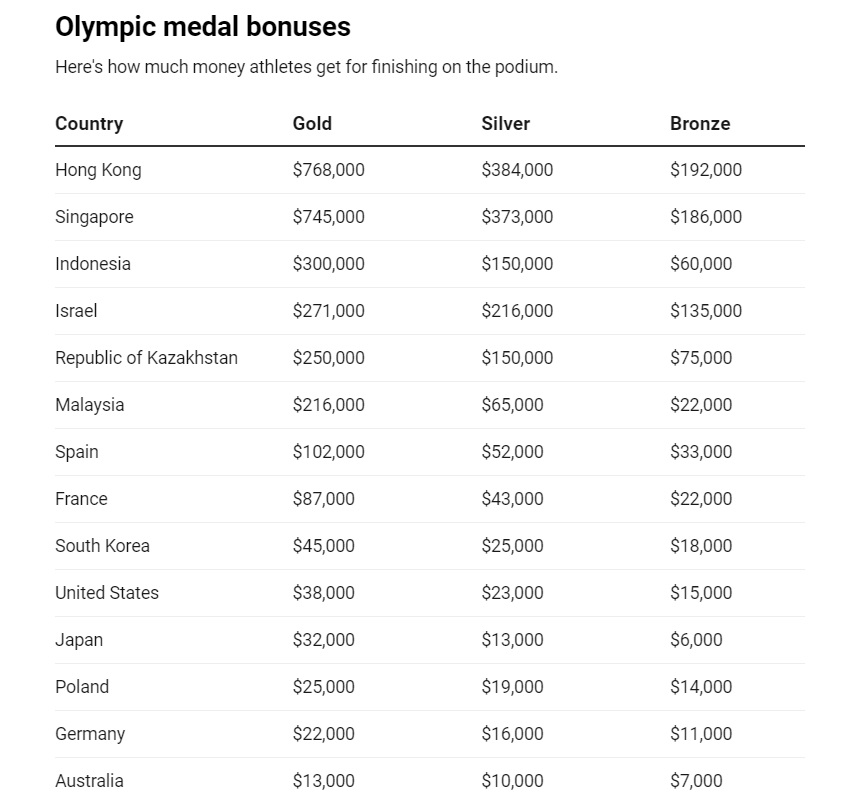Screen dimensions: 846x808
Task: Click Australia's bronze value $7,000
Action: 696,780
